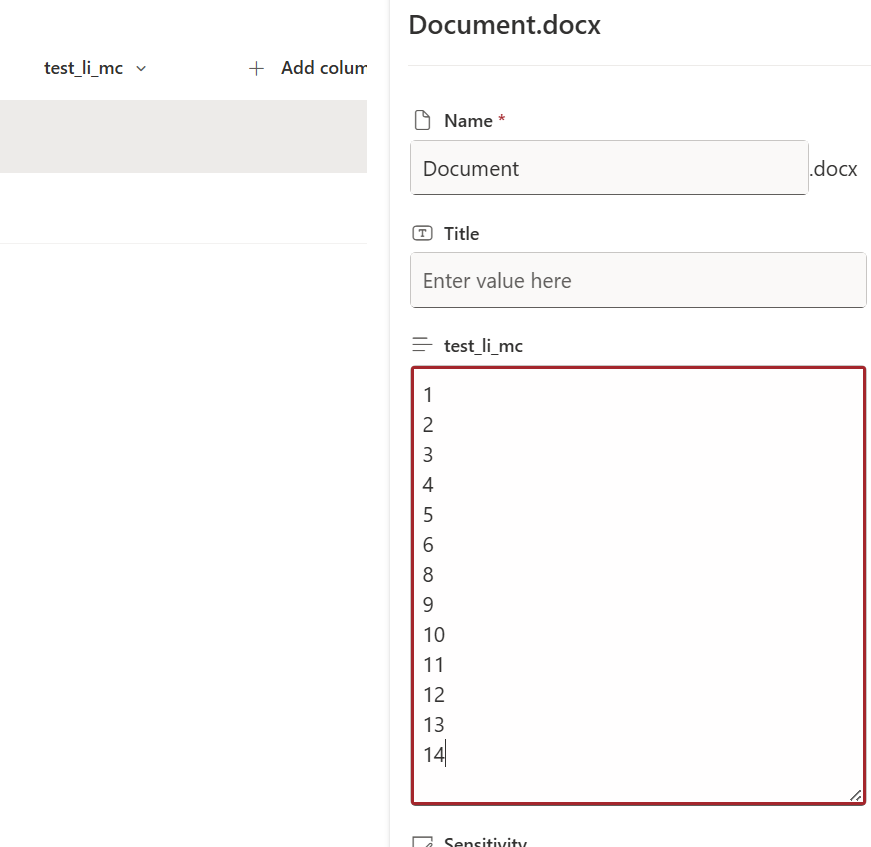Focus the Name field containing Document
Screen dimensions: 871x847
point(608,168)
